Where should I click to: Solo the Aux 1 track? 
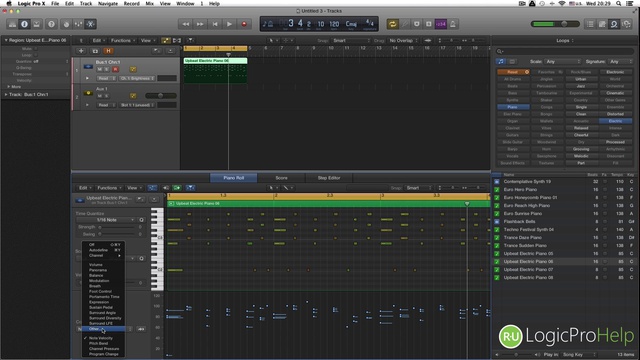tap(107, 96)
